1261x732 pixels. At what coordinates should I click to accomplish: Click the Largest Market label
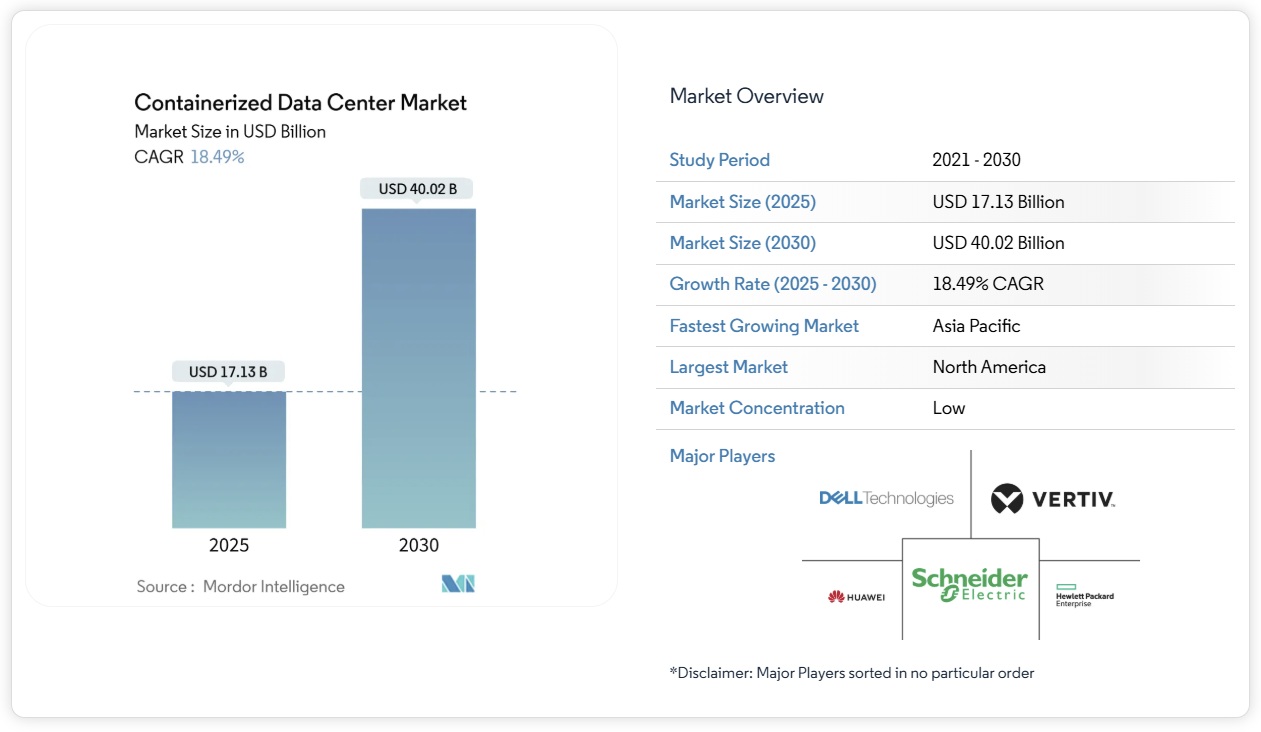[728, 367]
